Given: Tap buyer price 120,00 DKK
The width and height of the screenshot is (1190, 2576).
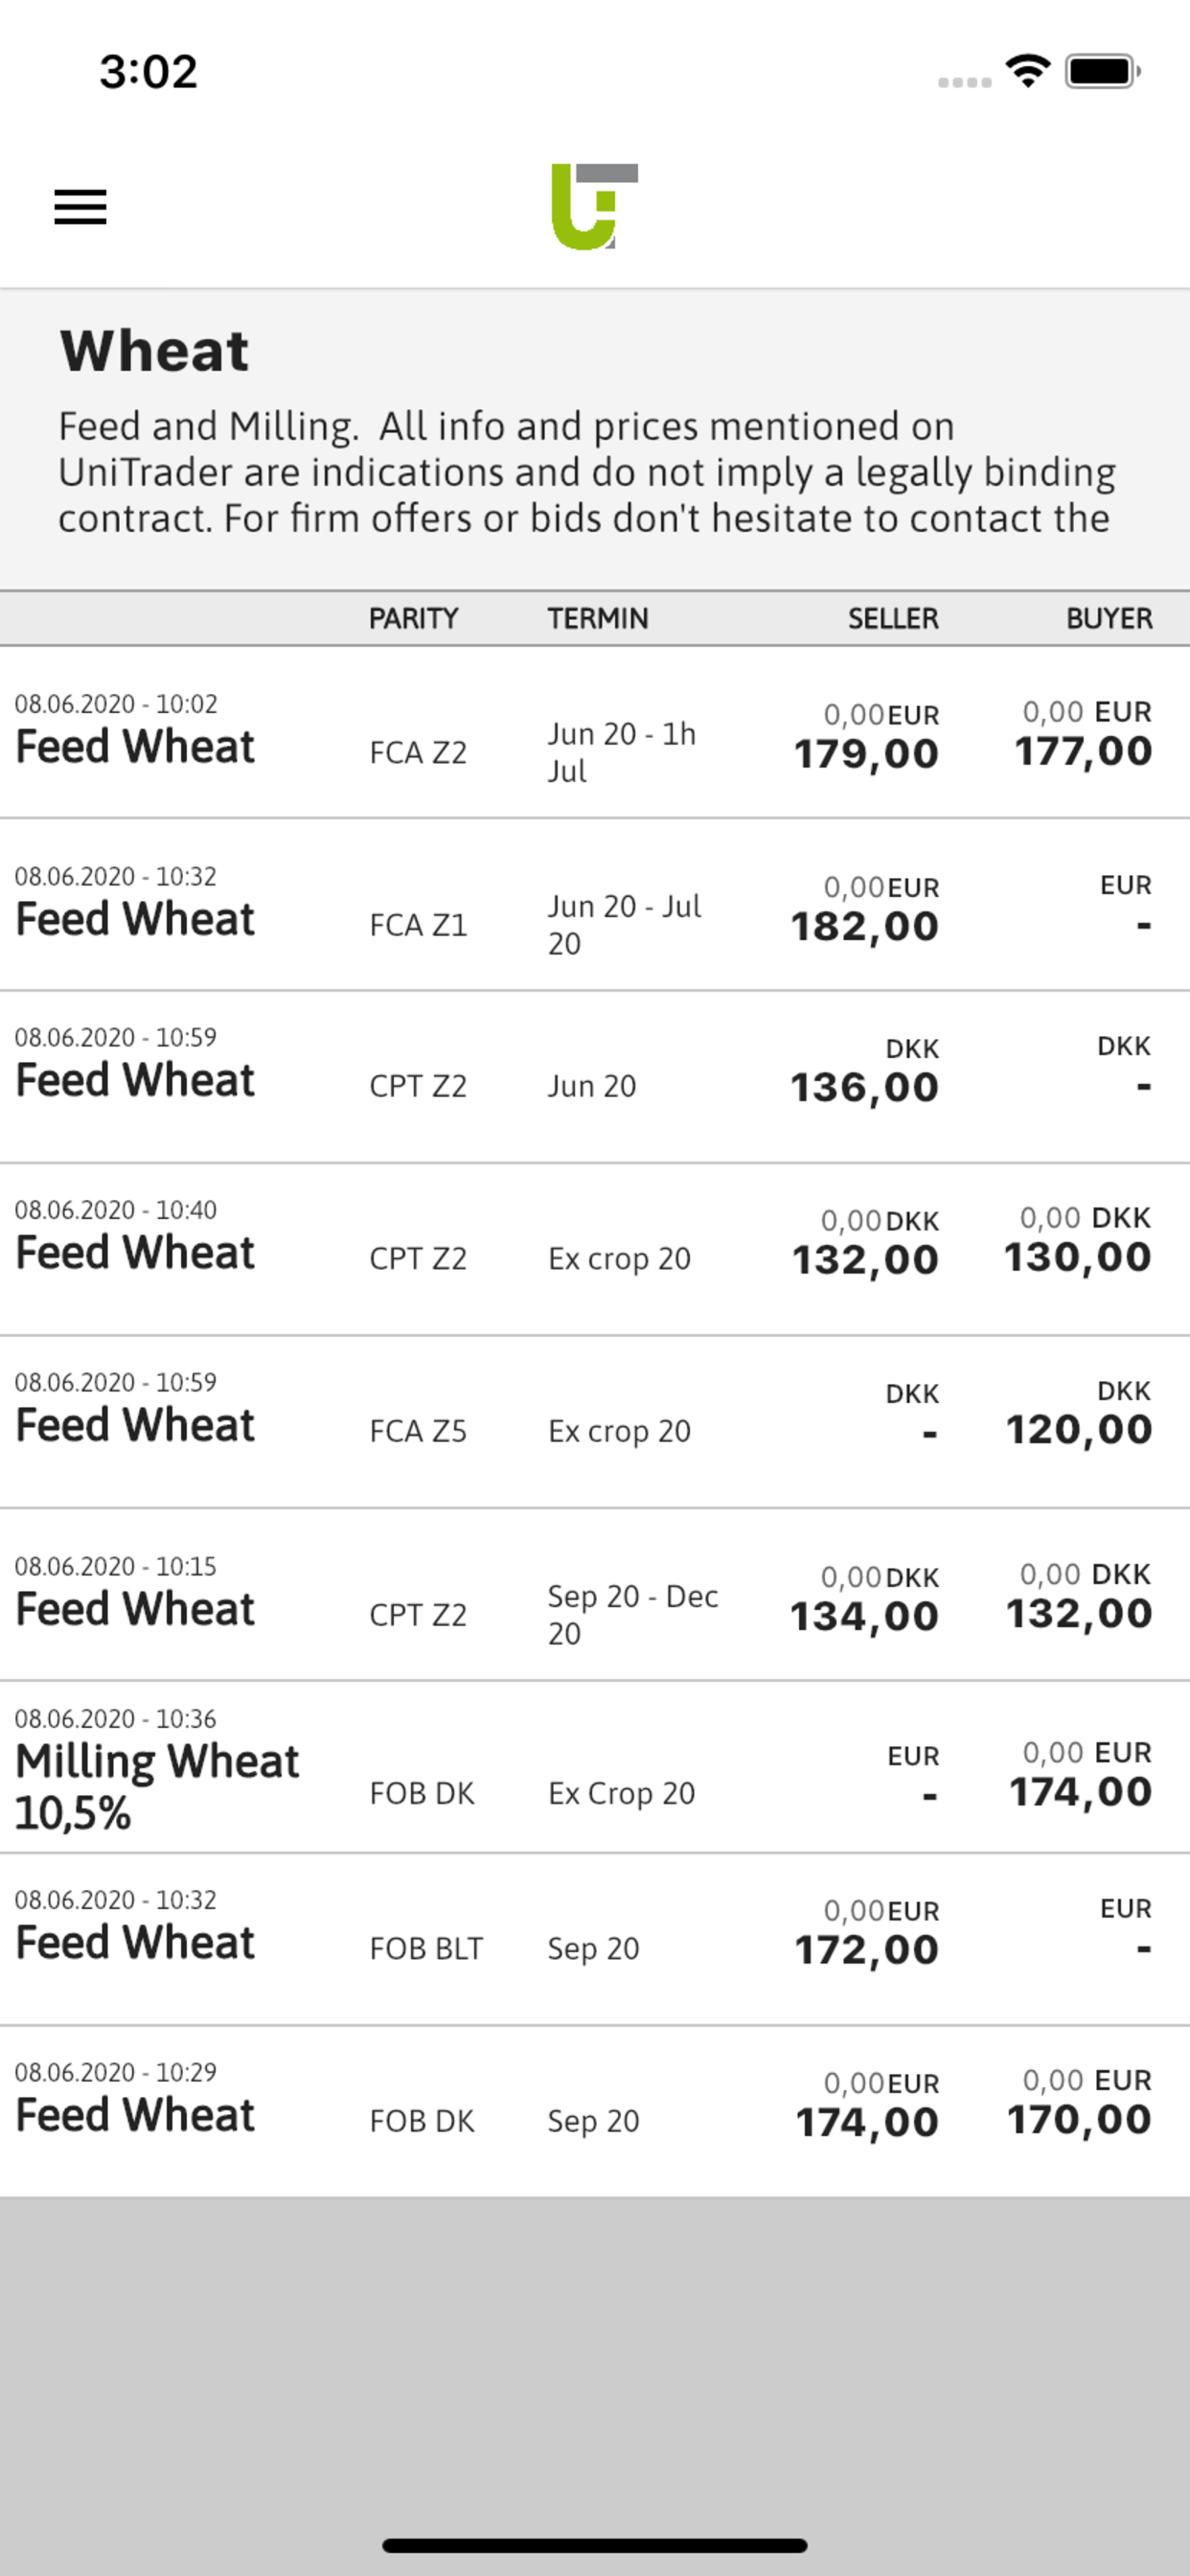Looking at the screenshot, I should (1079, 1415).
